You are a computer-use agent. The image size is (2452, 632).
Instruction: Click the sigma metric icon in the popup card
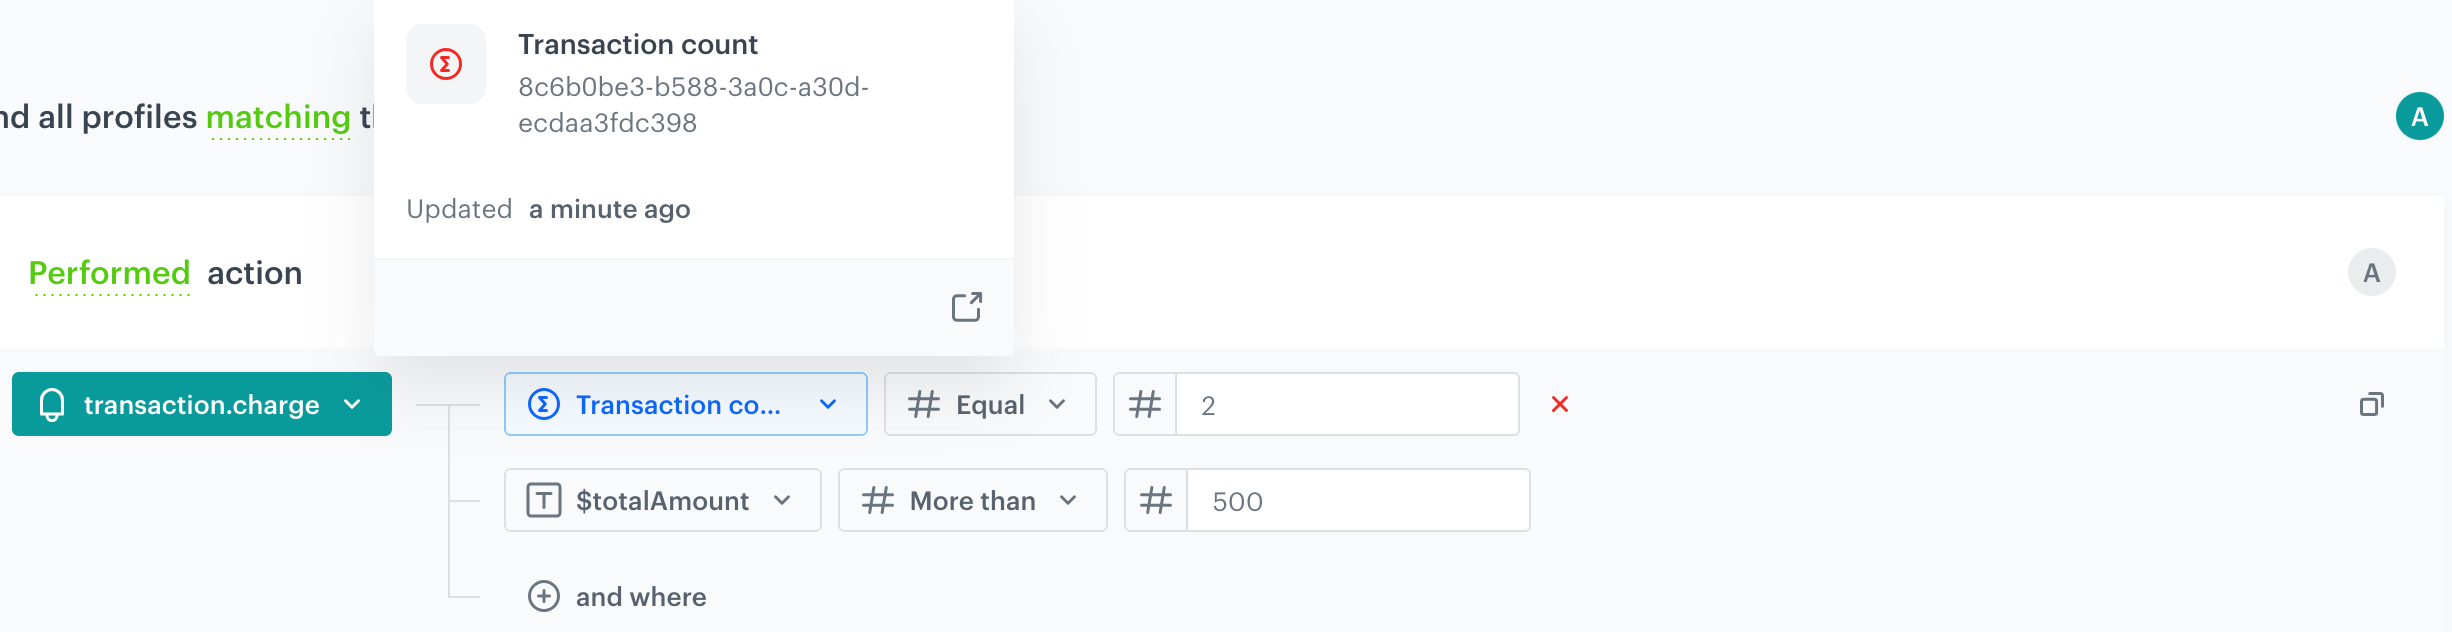445,63
